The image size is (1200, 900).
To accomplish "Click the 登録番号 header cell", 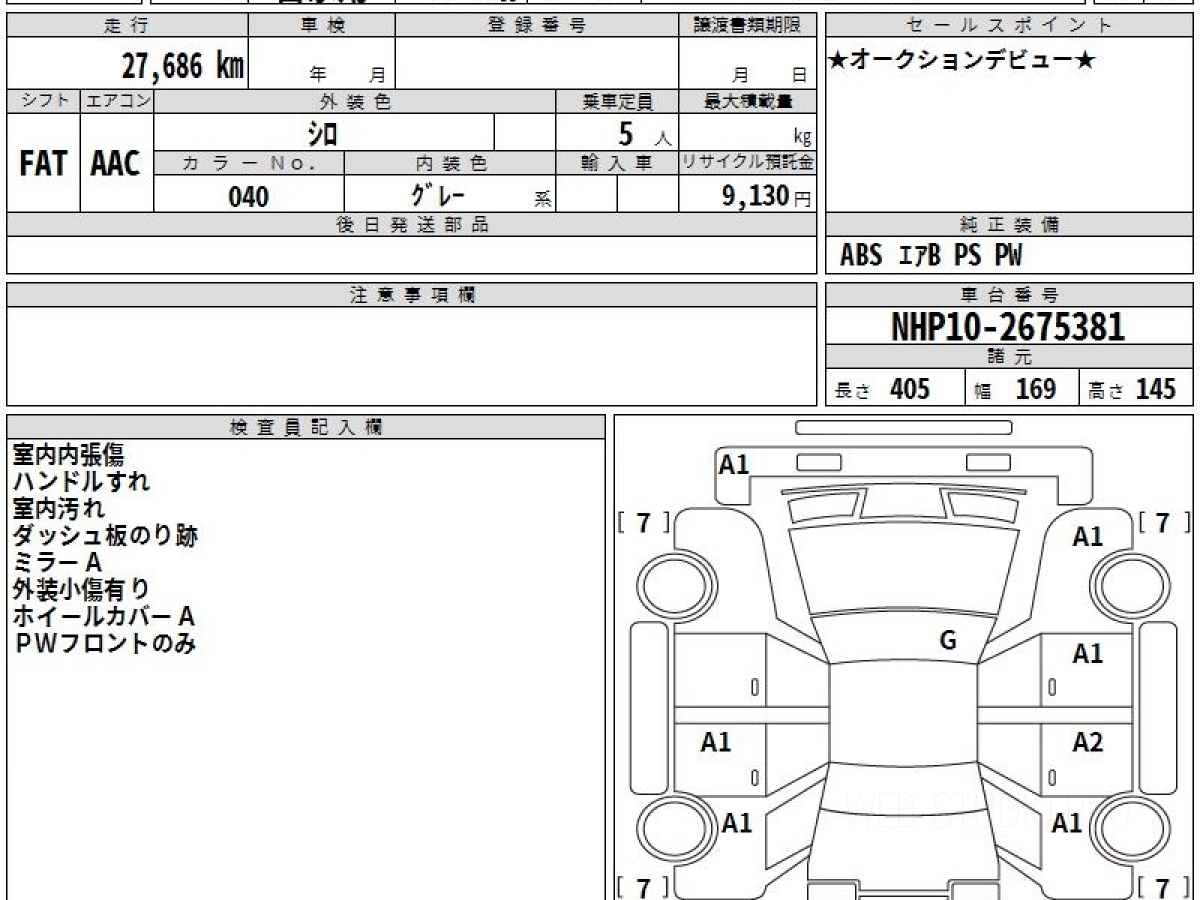I will [537, 26].
